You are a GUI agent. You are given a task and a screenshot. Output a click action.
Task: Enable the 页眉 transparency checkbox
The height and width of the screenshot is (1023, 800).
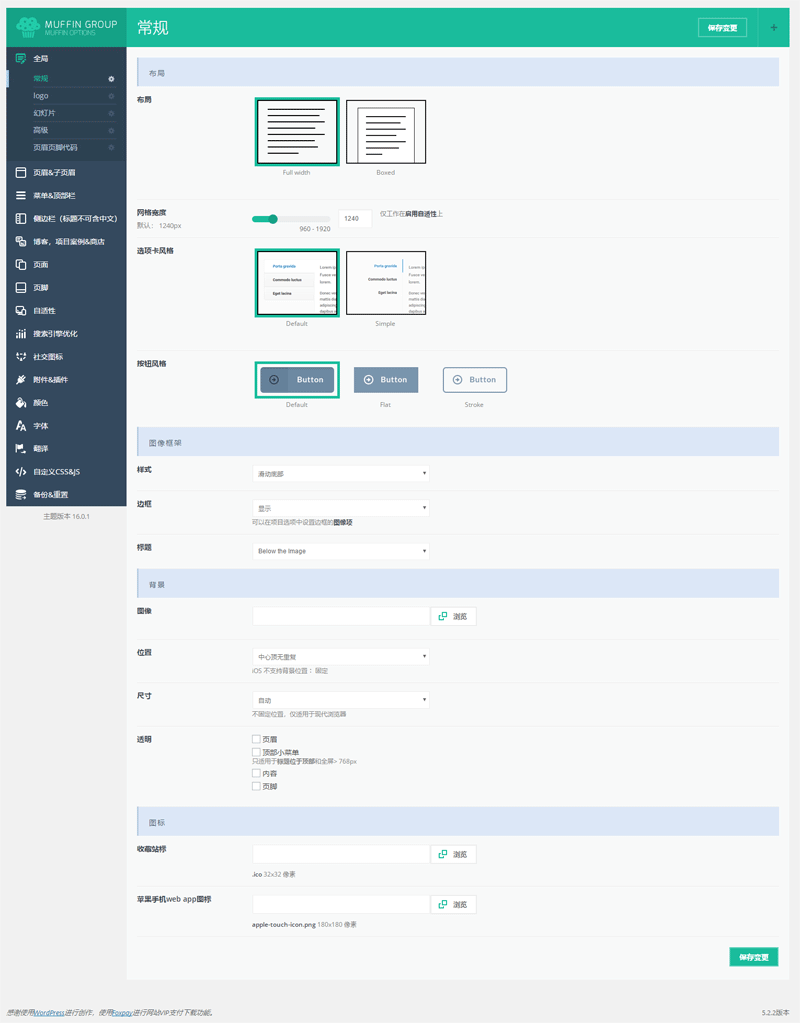coord(256,740)
